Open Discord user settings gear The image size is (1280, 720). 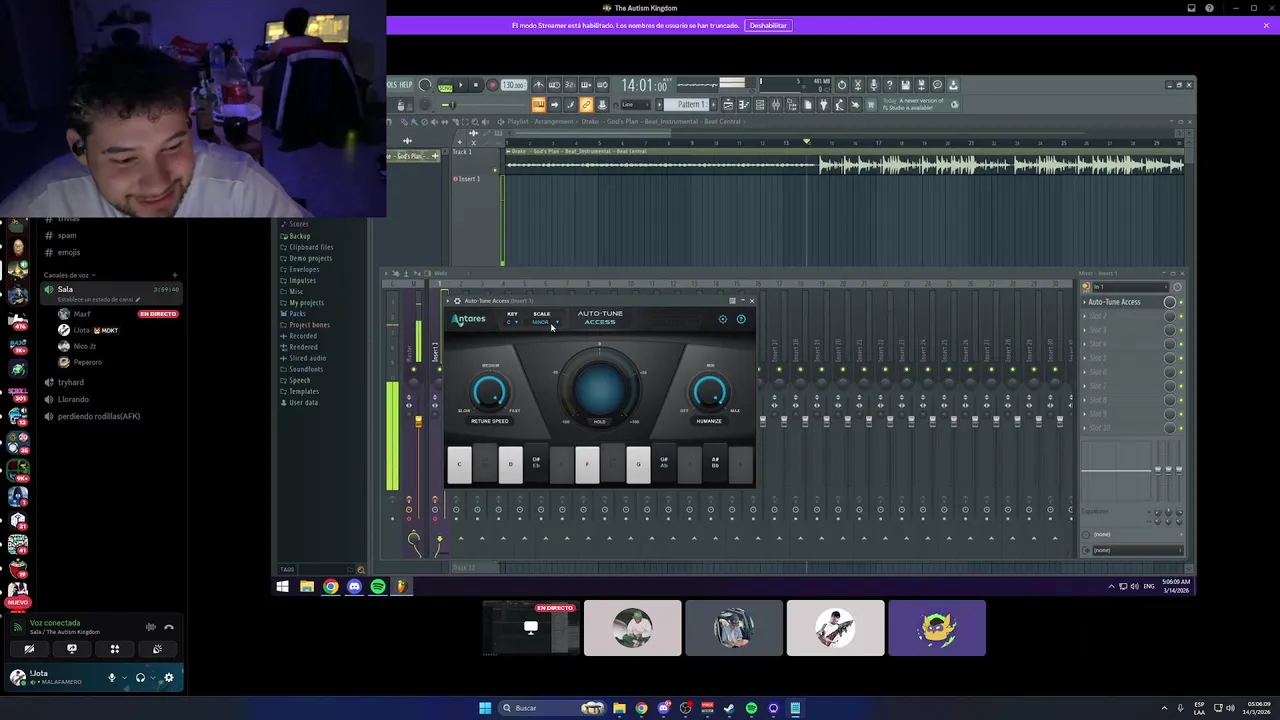pyautogui.click(x=168, y=678)
